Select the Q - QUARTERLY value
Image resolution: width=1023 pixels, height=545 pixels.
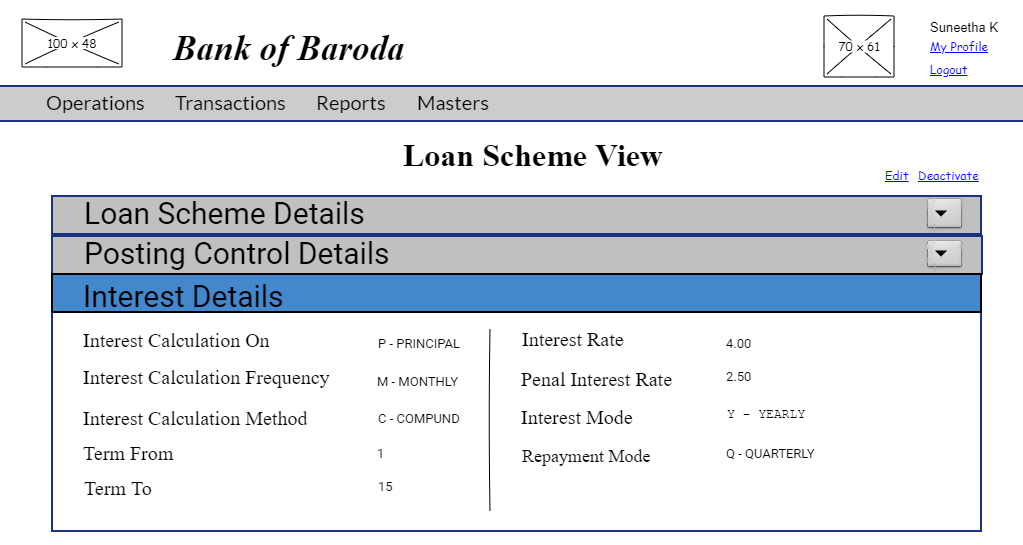tap(770, 454)
